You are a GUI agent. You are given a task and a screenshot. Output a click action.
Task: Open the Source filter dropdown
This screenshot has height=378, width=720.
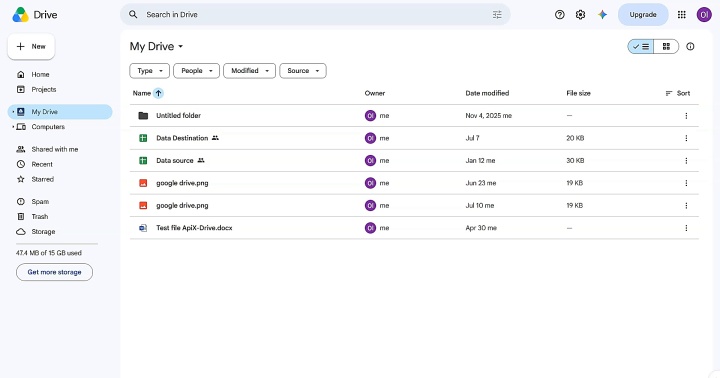coord(303,71)
